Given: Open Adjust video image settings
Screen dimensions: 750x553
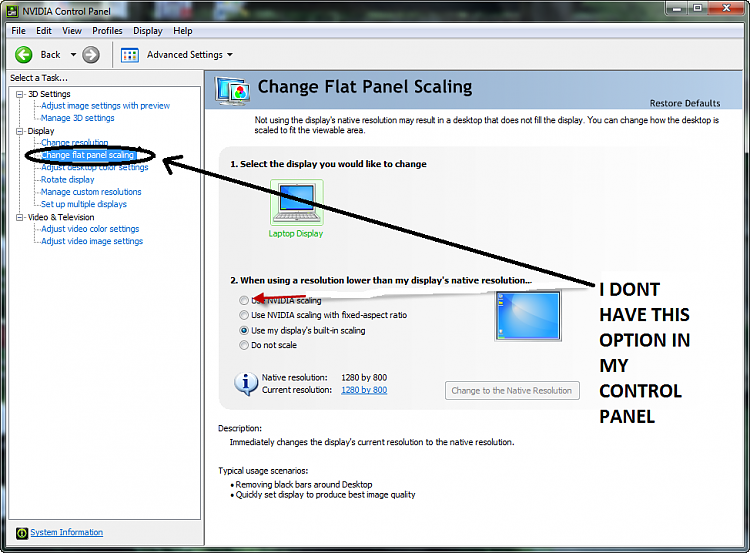Looking at the screenshot, I should [x=92, y=242].
